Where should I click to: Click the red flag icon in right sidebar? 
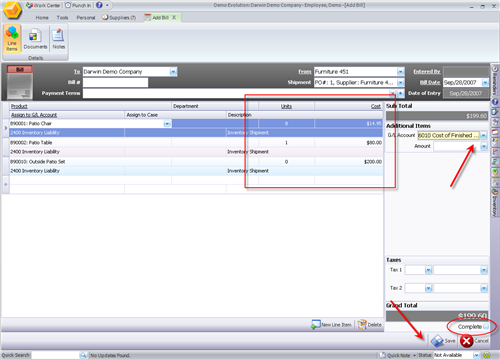pos(495,151)
